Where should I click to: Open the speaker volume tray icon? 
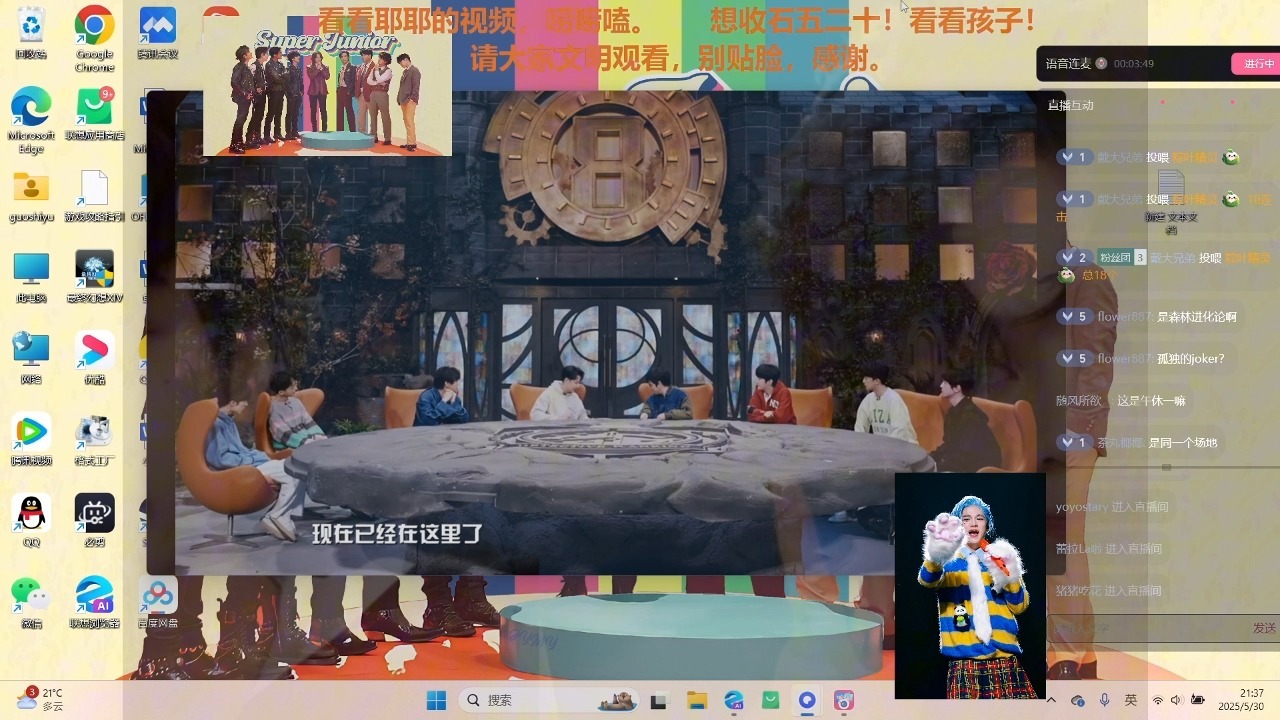(x=1176, y=700)
